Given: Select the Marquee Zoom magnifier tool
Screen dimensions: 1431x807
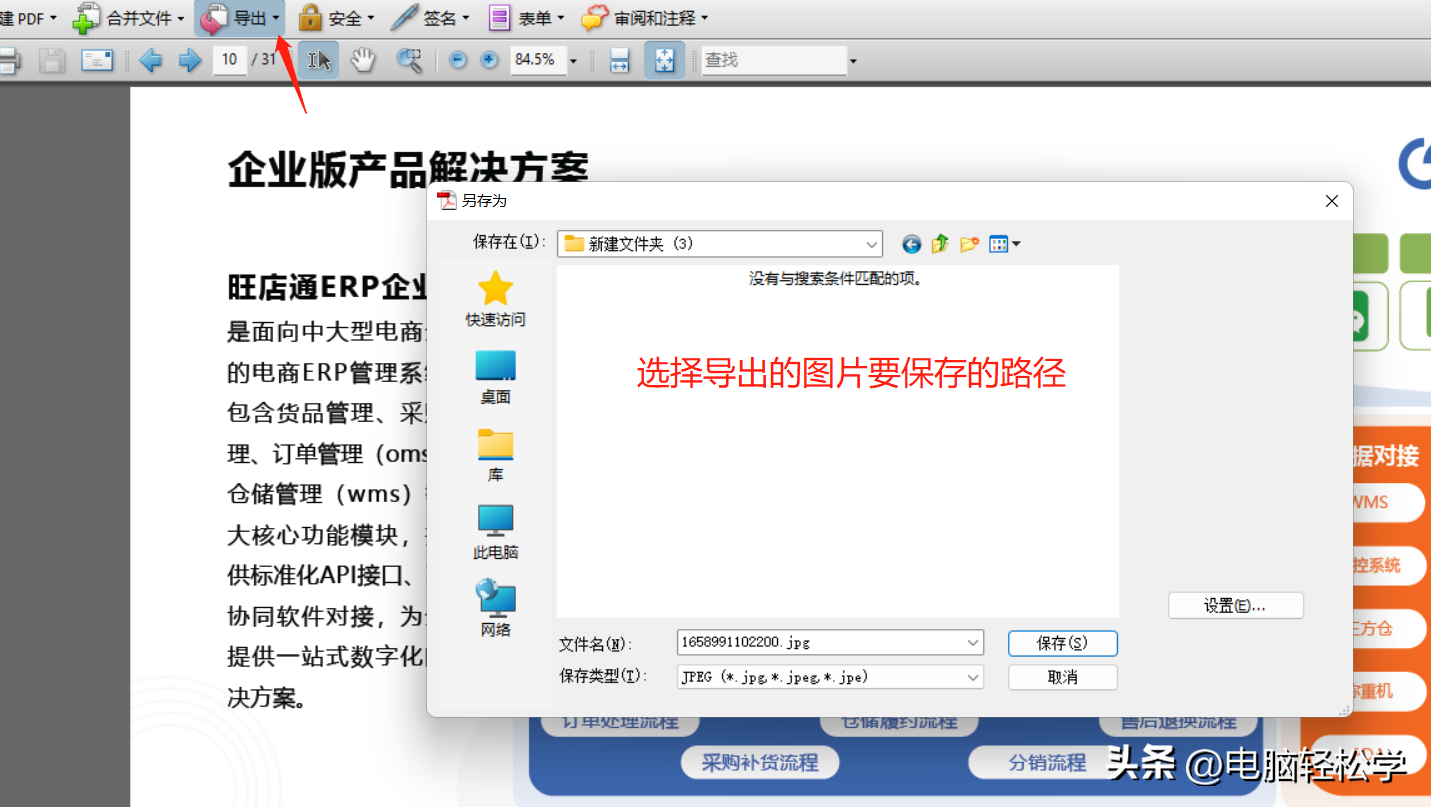Looking at the screenshot, I should [x=409, y=60].
